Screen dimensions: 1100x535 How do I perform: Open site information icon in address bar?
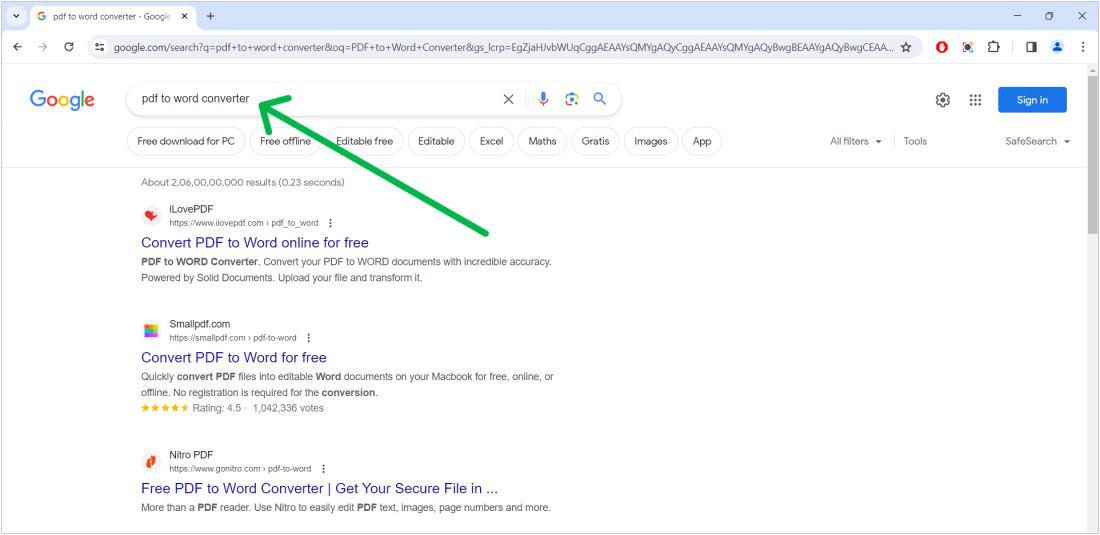100,47
